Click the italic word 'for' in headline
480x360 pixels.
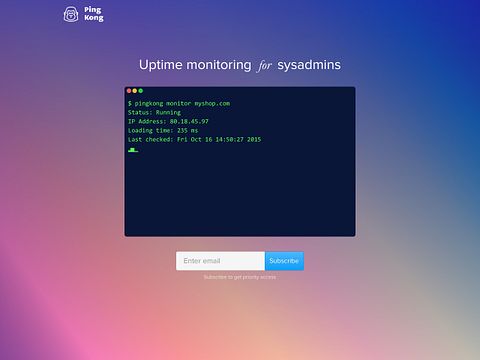tap(265, 65)
